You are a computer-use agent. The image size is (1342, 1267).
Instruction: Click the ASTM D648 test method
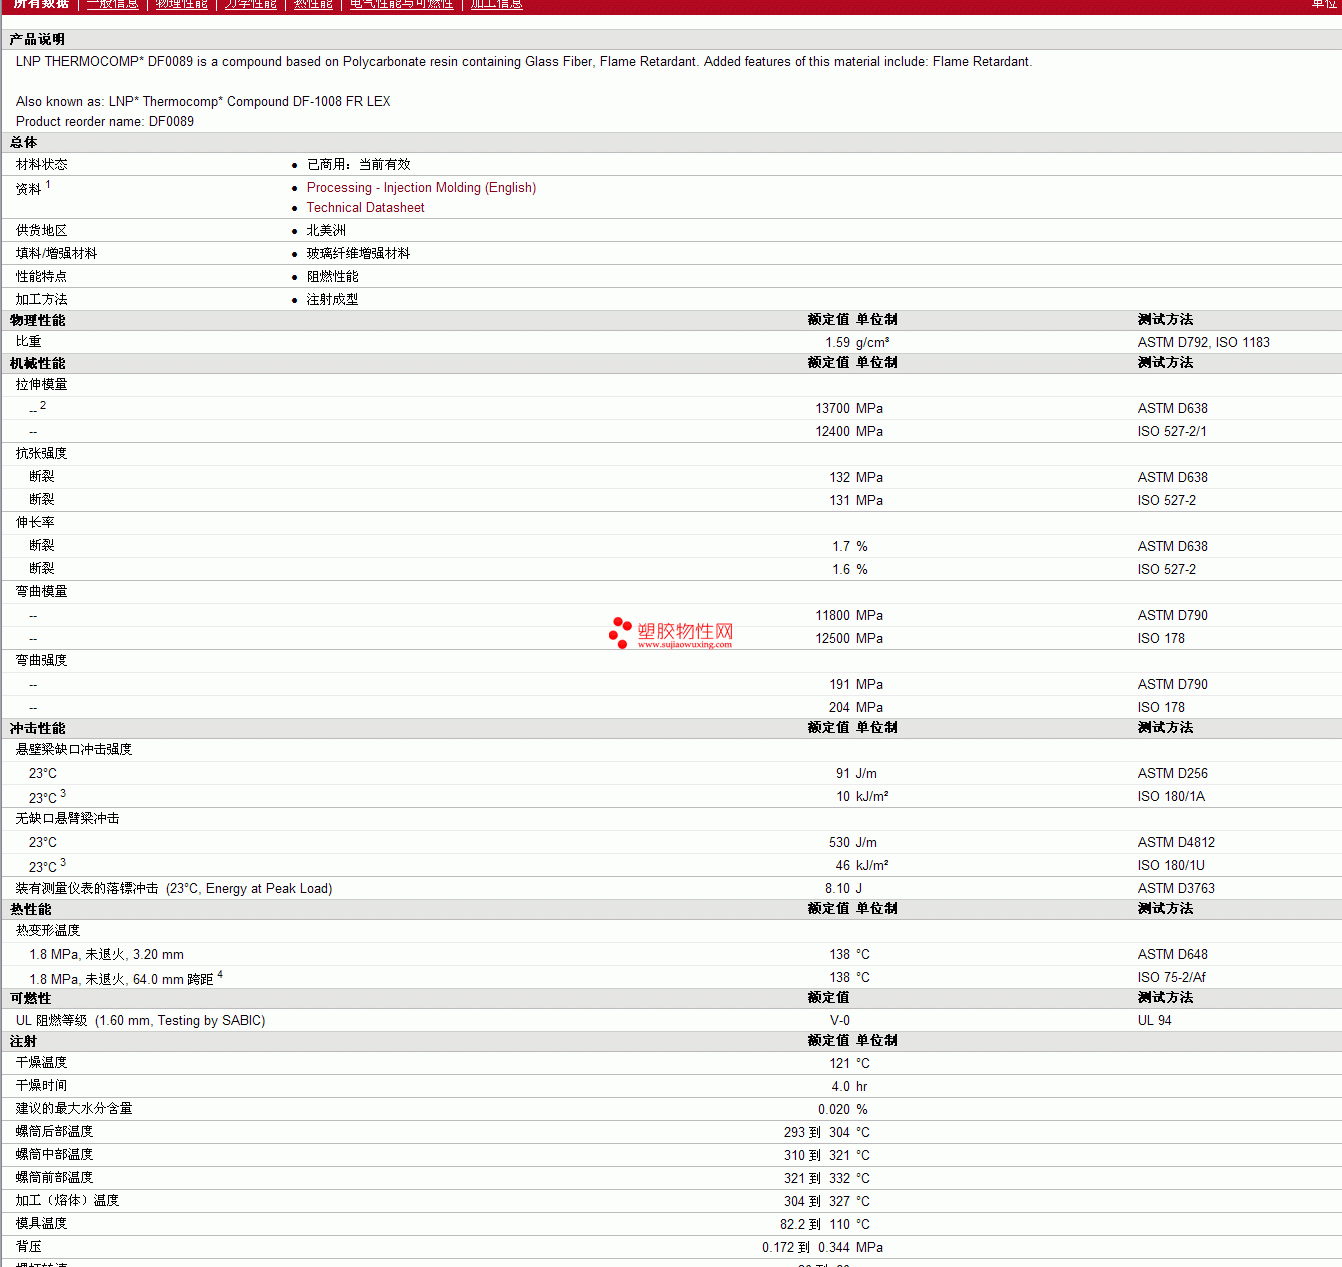(1173, 954)
